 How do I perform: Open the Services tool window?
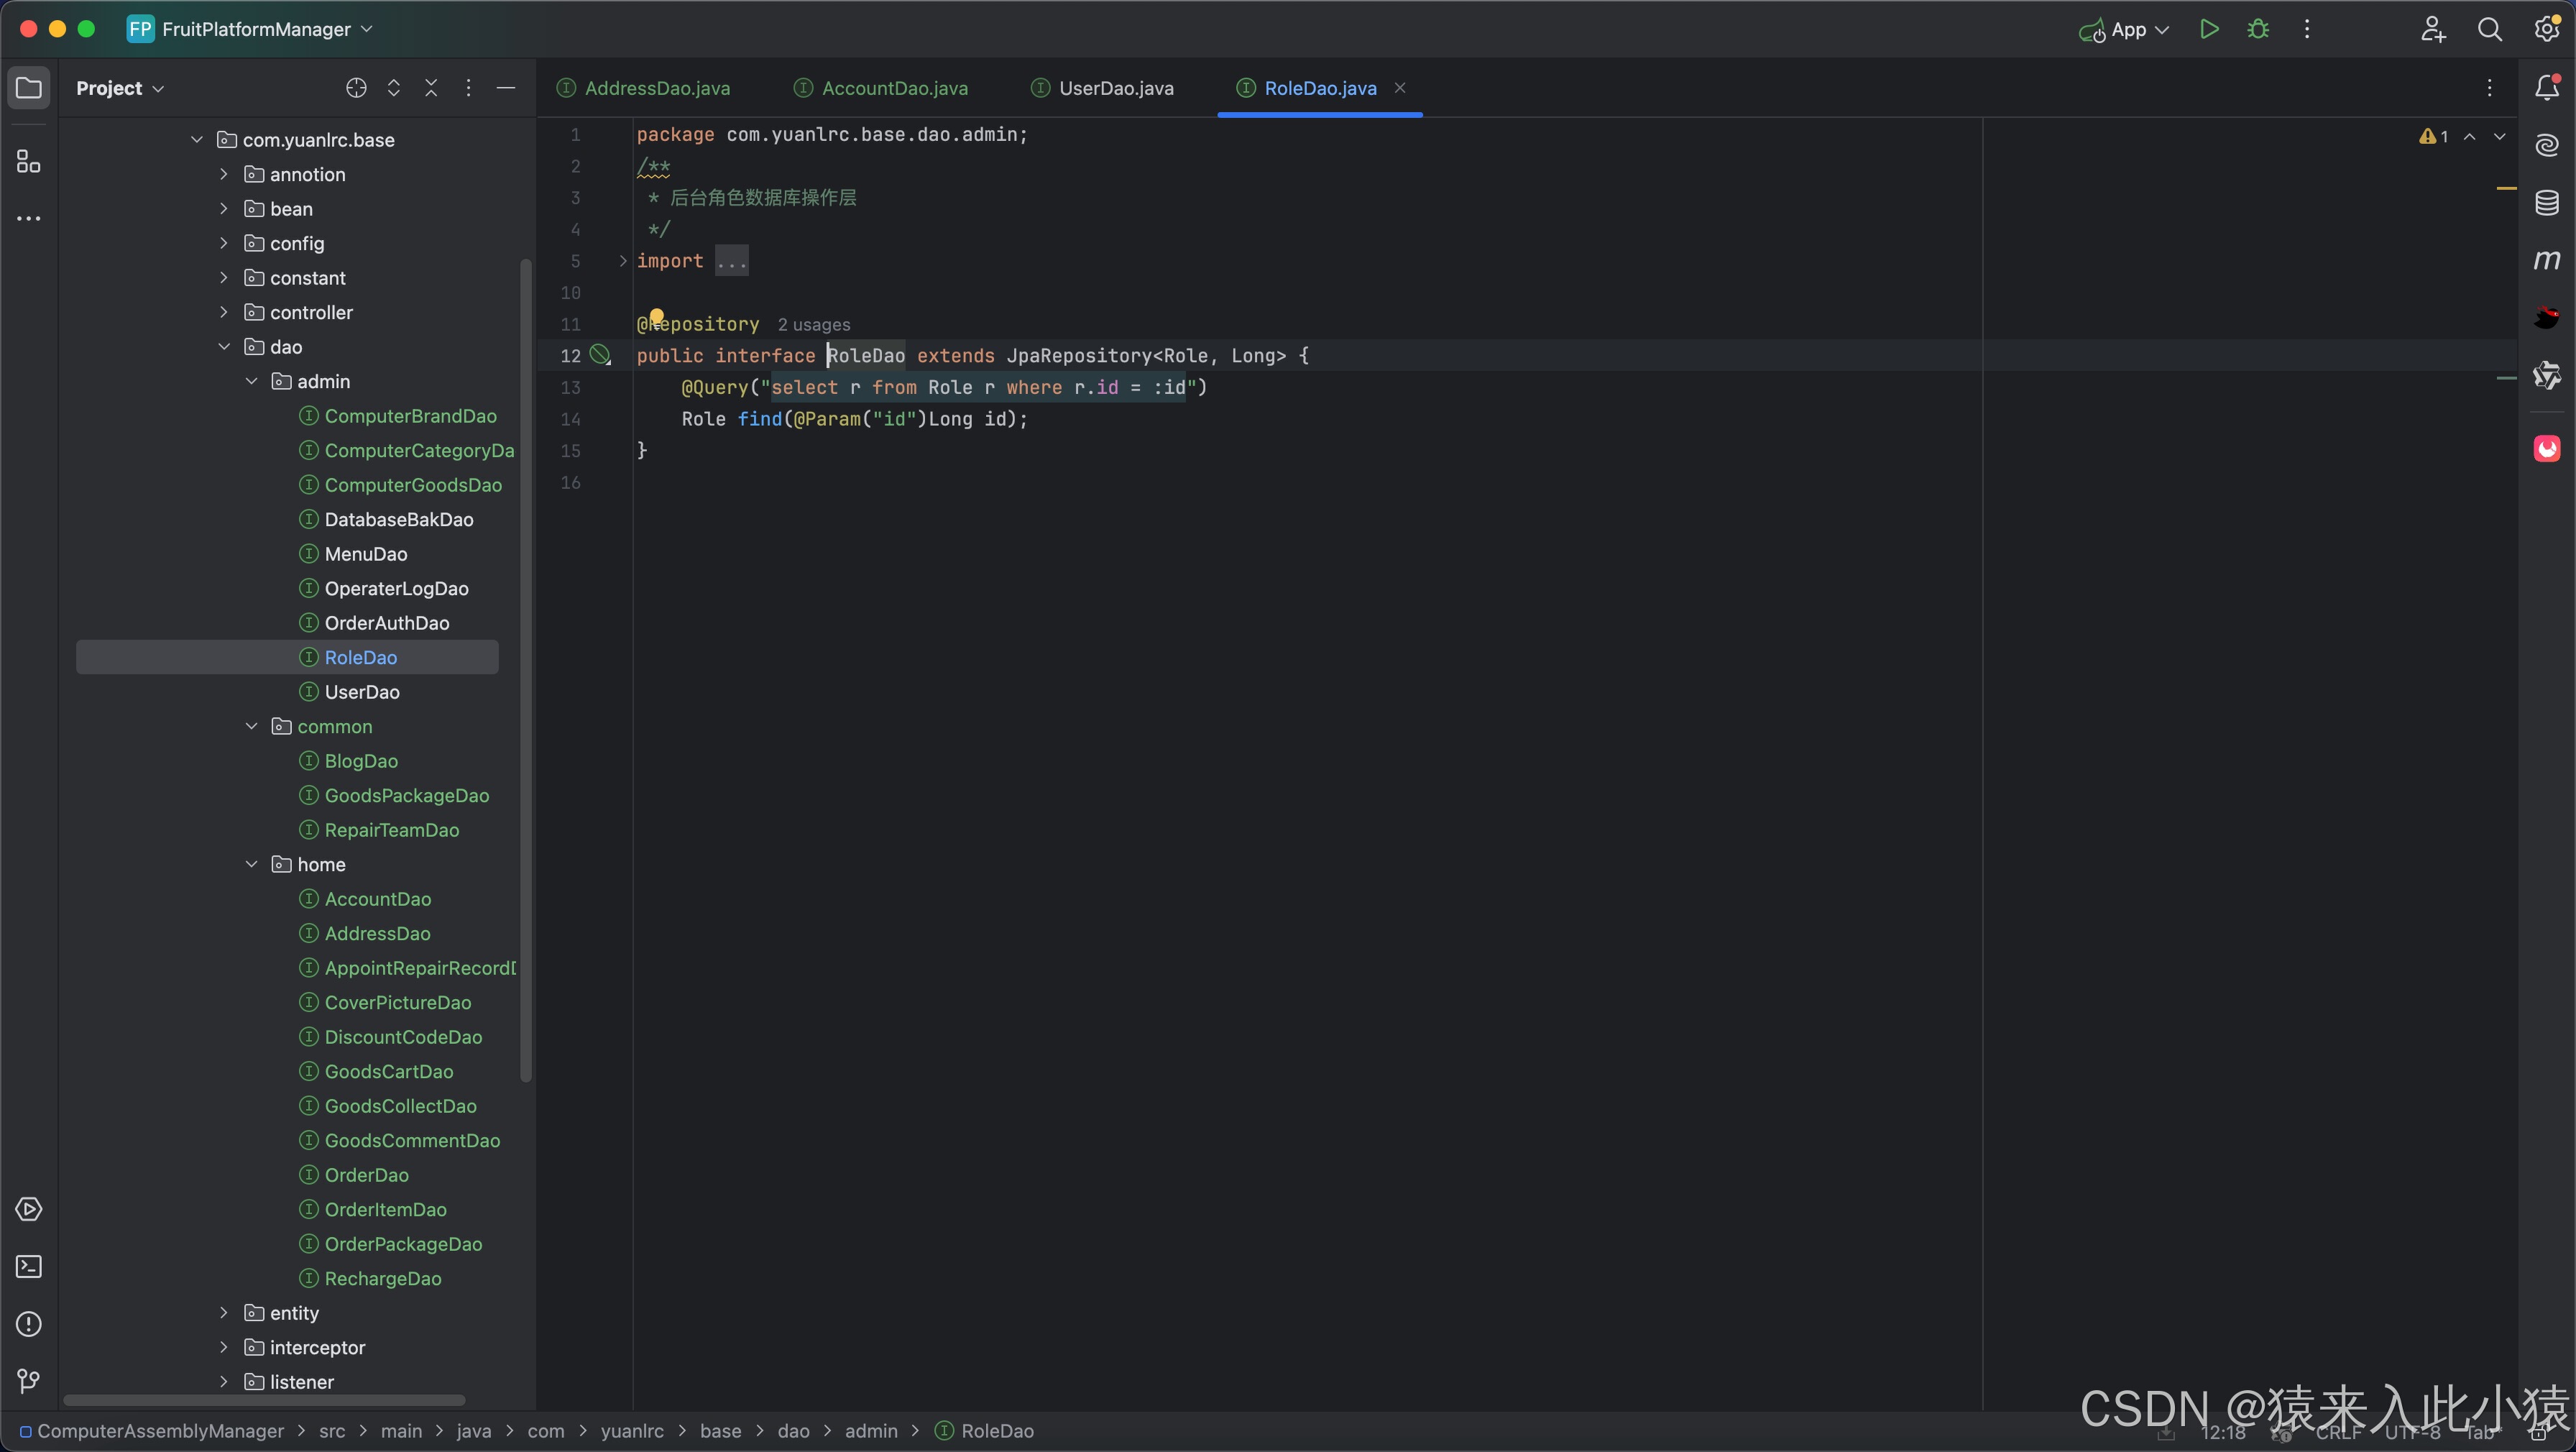tap(29, 1209)
